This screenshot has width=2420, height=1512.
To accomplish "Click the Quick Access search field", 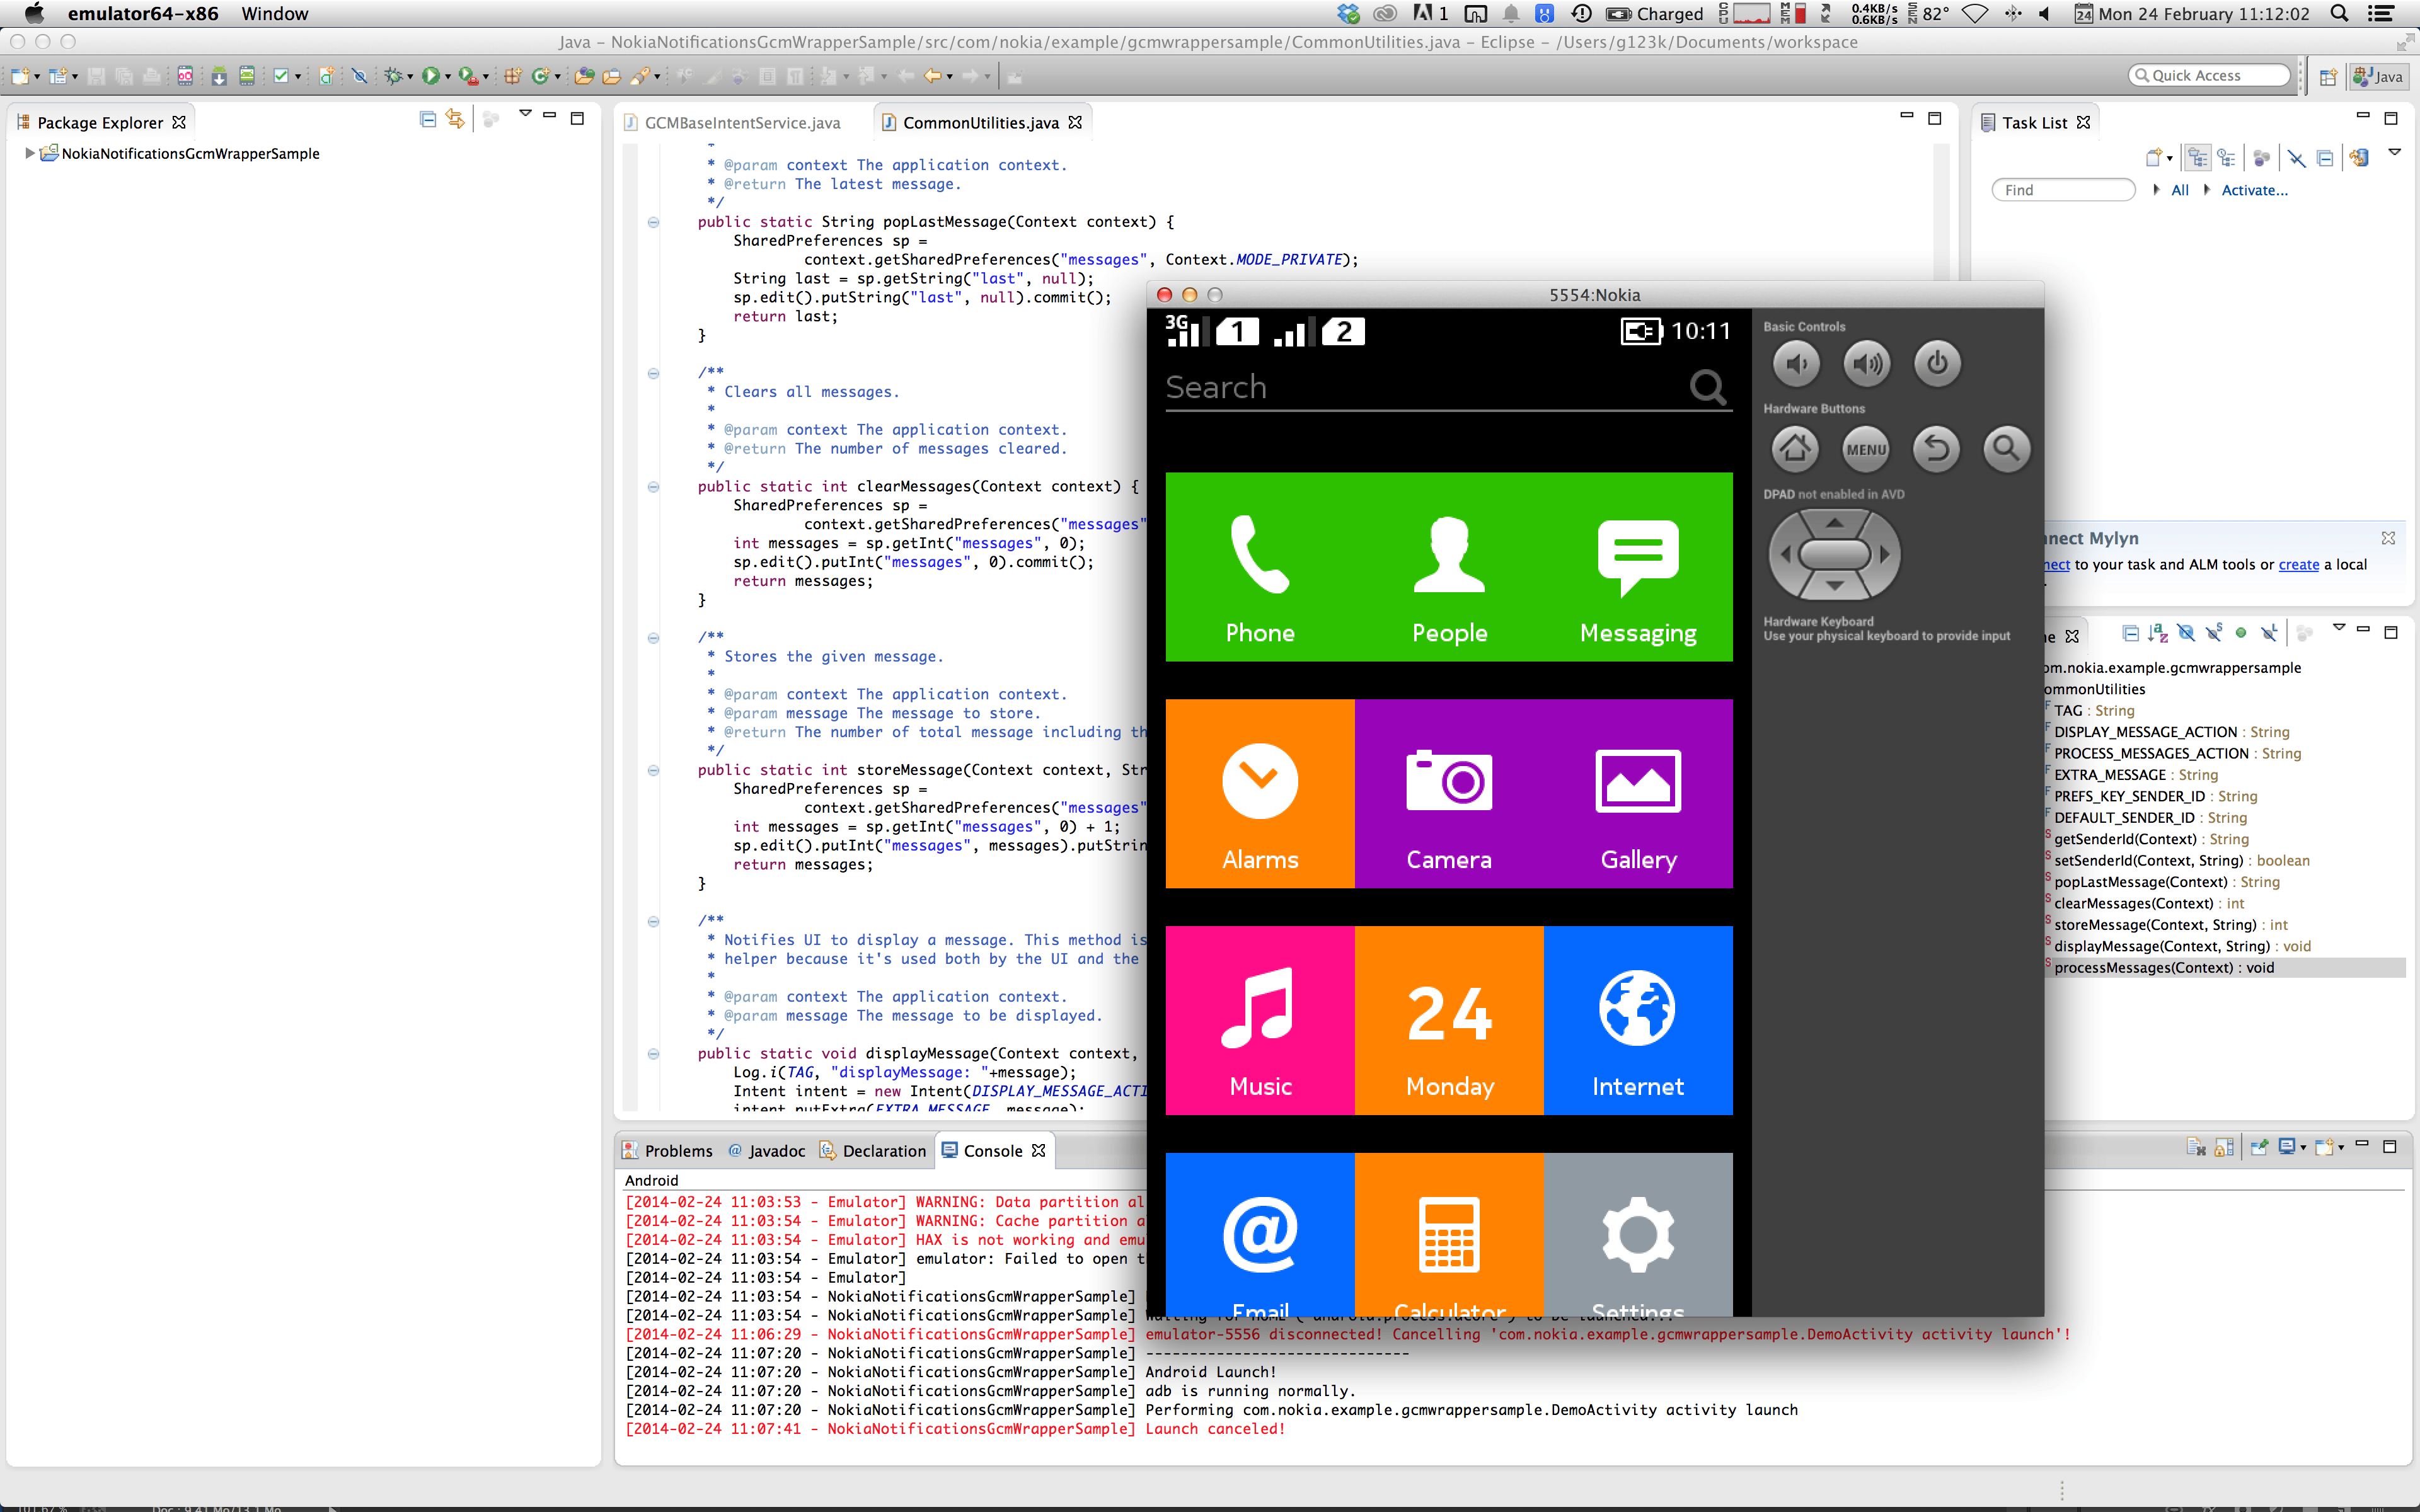I will (2209, 75).
